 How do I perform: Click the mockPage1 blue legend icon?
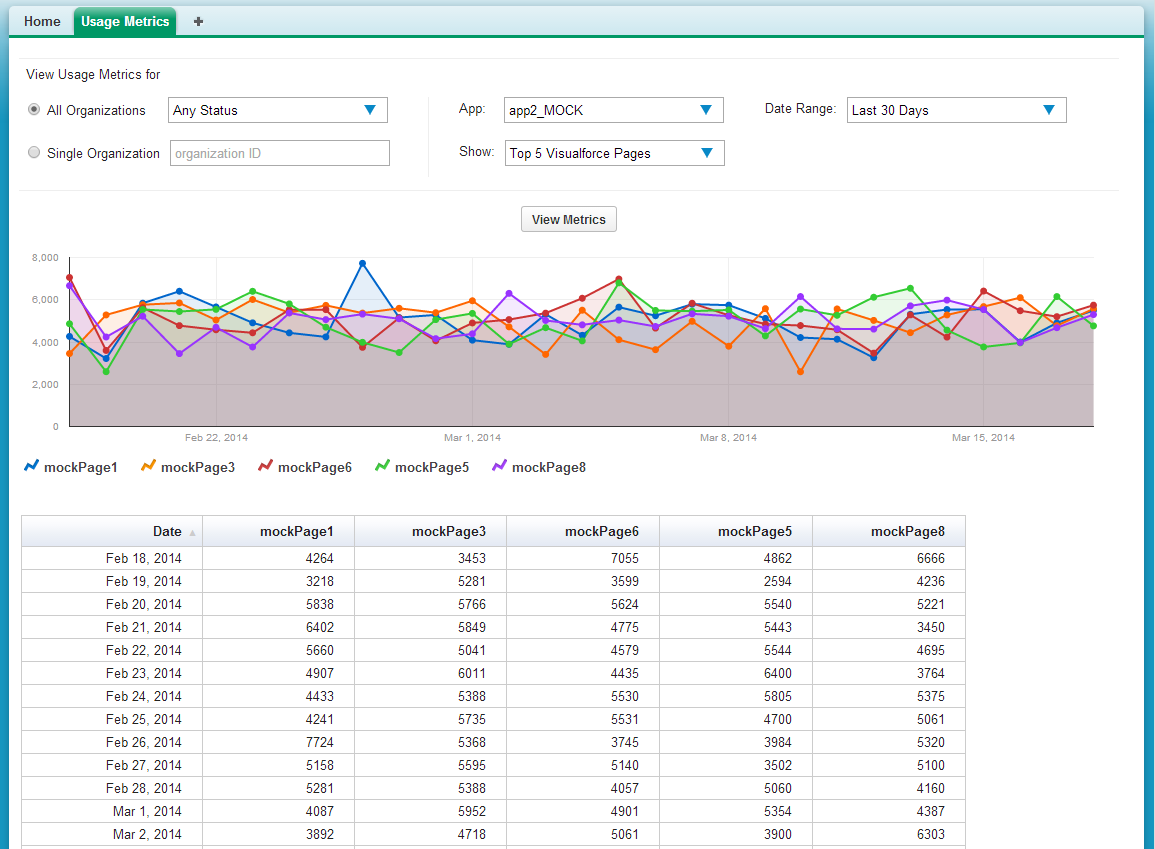tap(31, 466)
